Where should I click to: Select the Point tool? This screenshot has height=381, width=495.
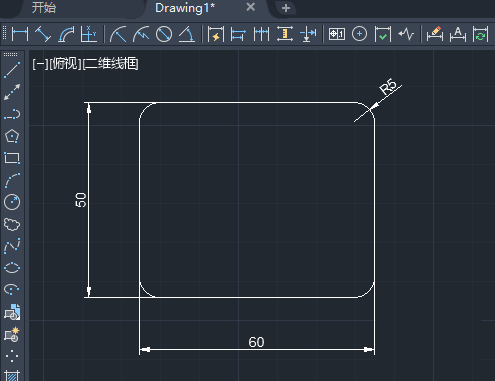12,356
